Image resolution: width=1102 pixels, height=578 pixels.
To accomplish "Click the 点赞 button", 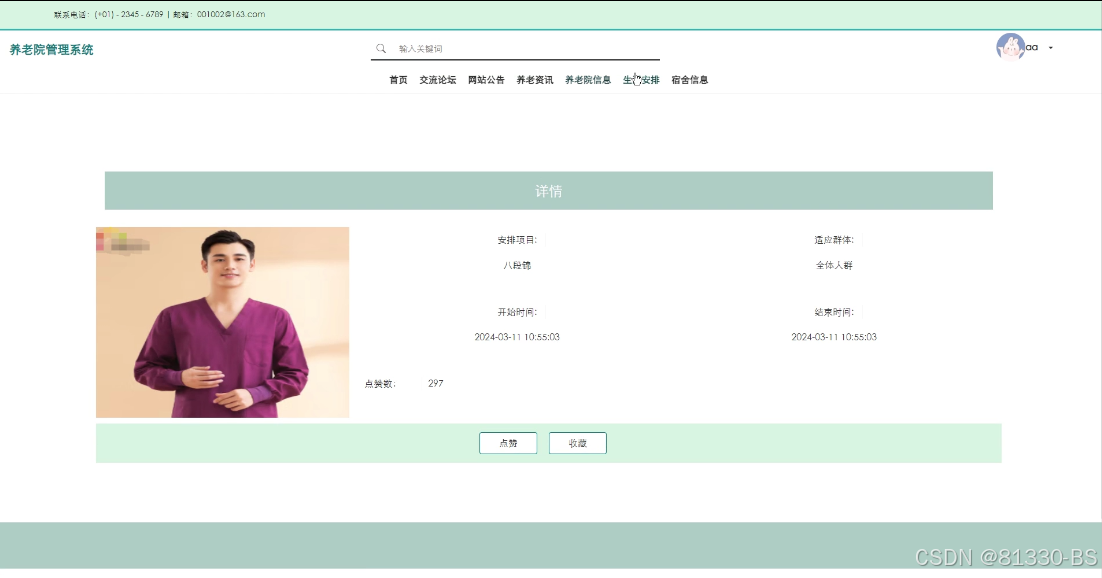I will (508, 443).
